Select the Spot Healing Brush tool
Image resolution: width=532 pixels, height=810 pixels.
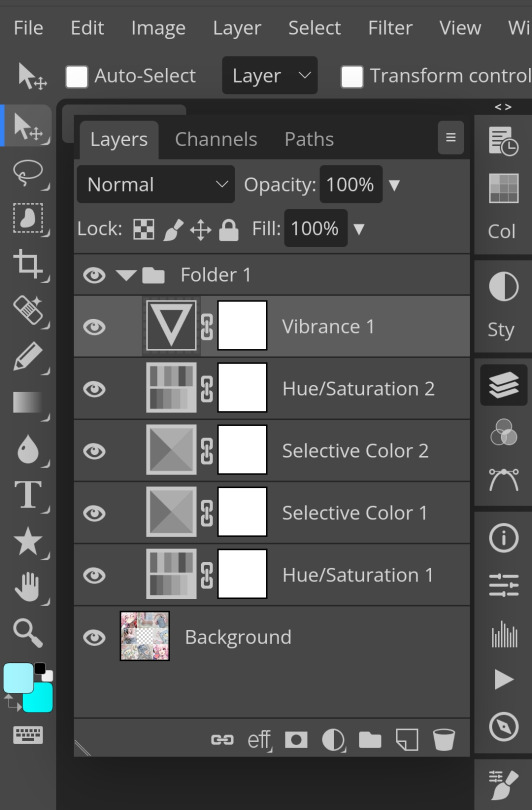pos(28,310)
